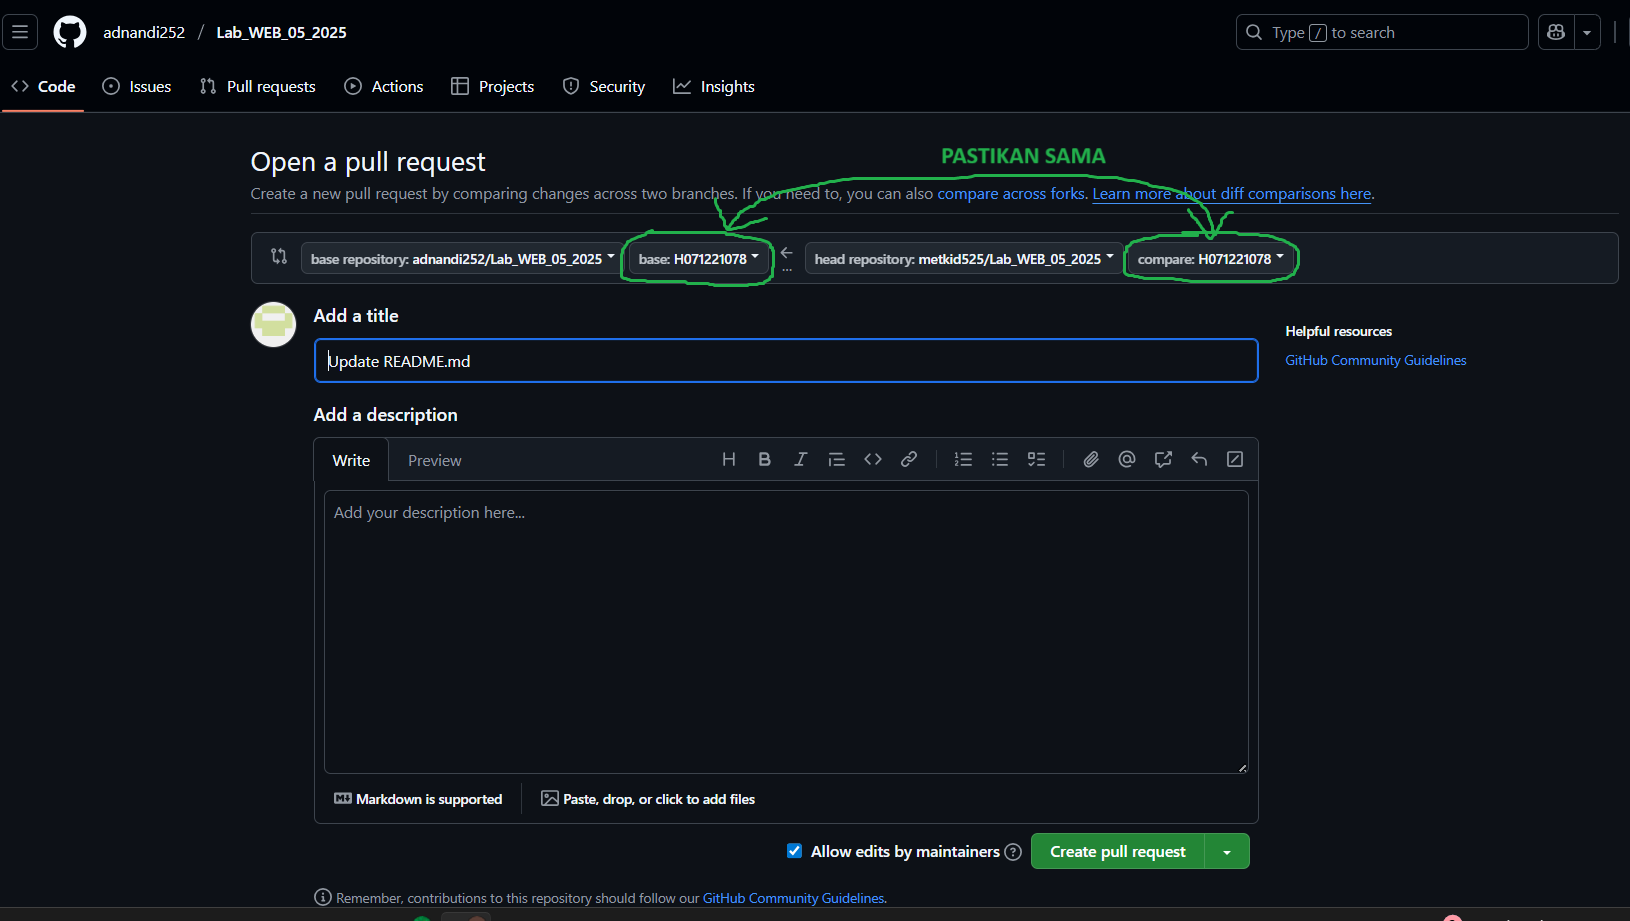
Task: Open the Lab_WEB_05_2025 repository link
Action: pyautogui.click(x=282, y=32)
